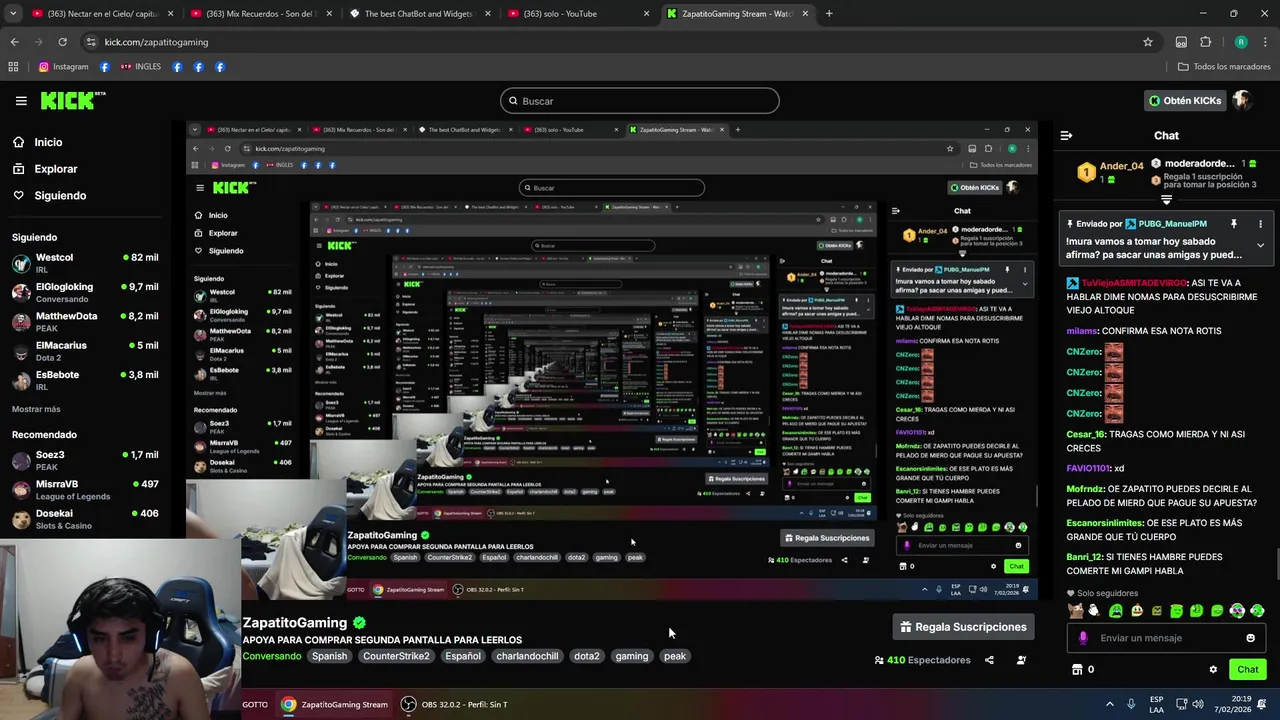
Task: Share the stream via share icon
Action: [989, 660]
